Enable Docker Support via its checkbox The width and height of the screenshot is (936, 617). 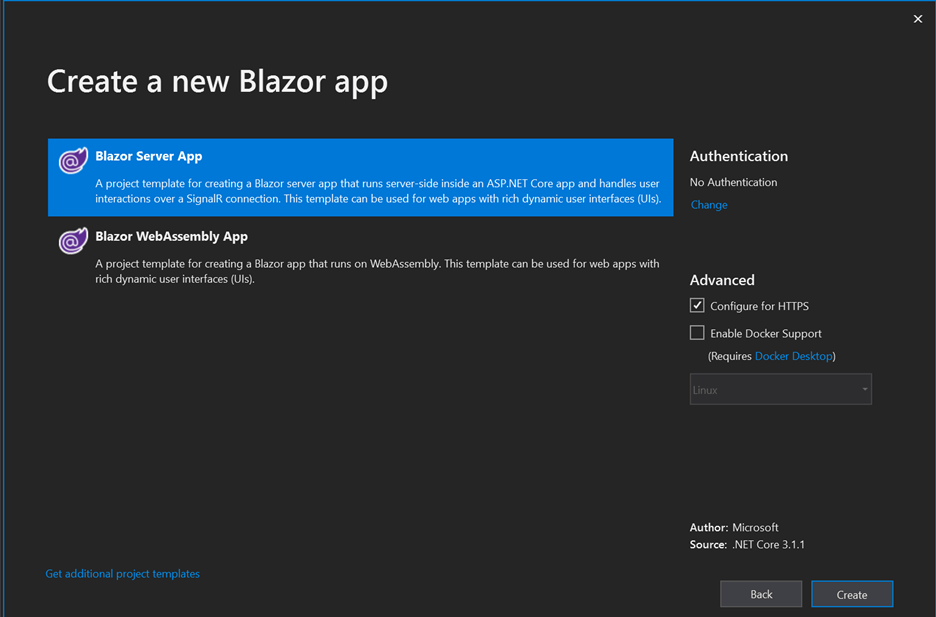[x=697, y=333]
